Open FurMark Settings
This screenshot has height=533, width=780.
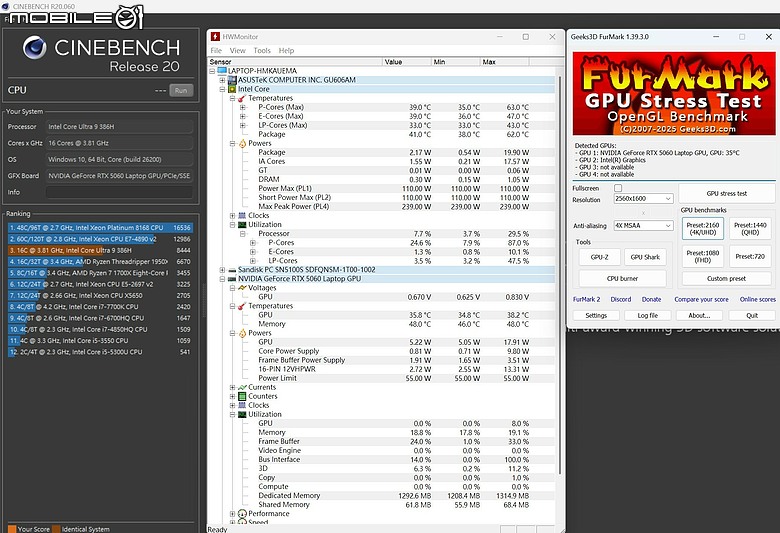tap(596, 316)
